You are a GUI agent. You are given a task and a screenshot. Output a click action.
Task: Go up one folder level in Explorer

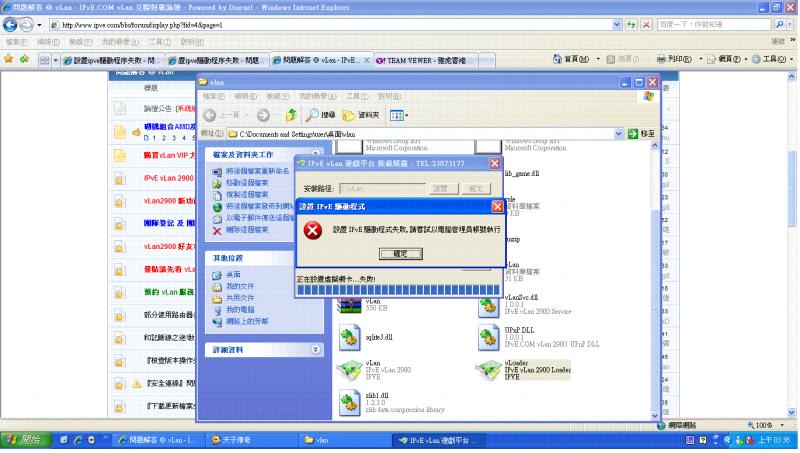[291, 115]
